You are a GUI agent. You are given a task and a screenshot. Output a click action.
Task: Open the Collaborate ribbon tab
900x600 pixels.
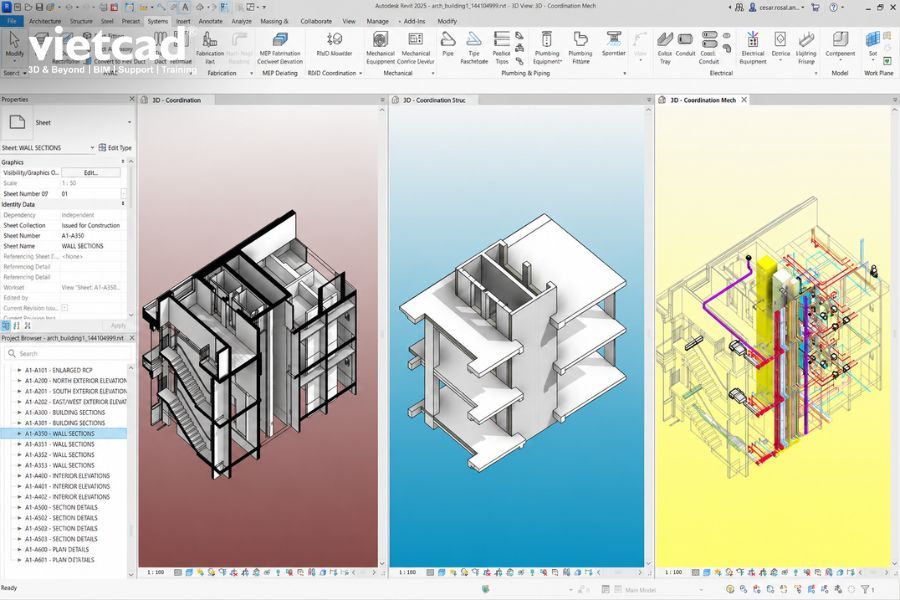point(316,21)
